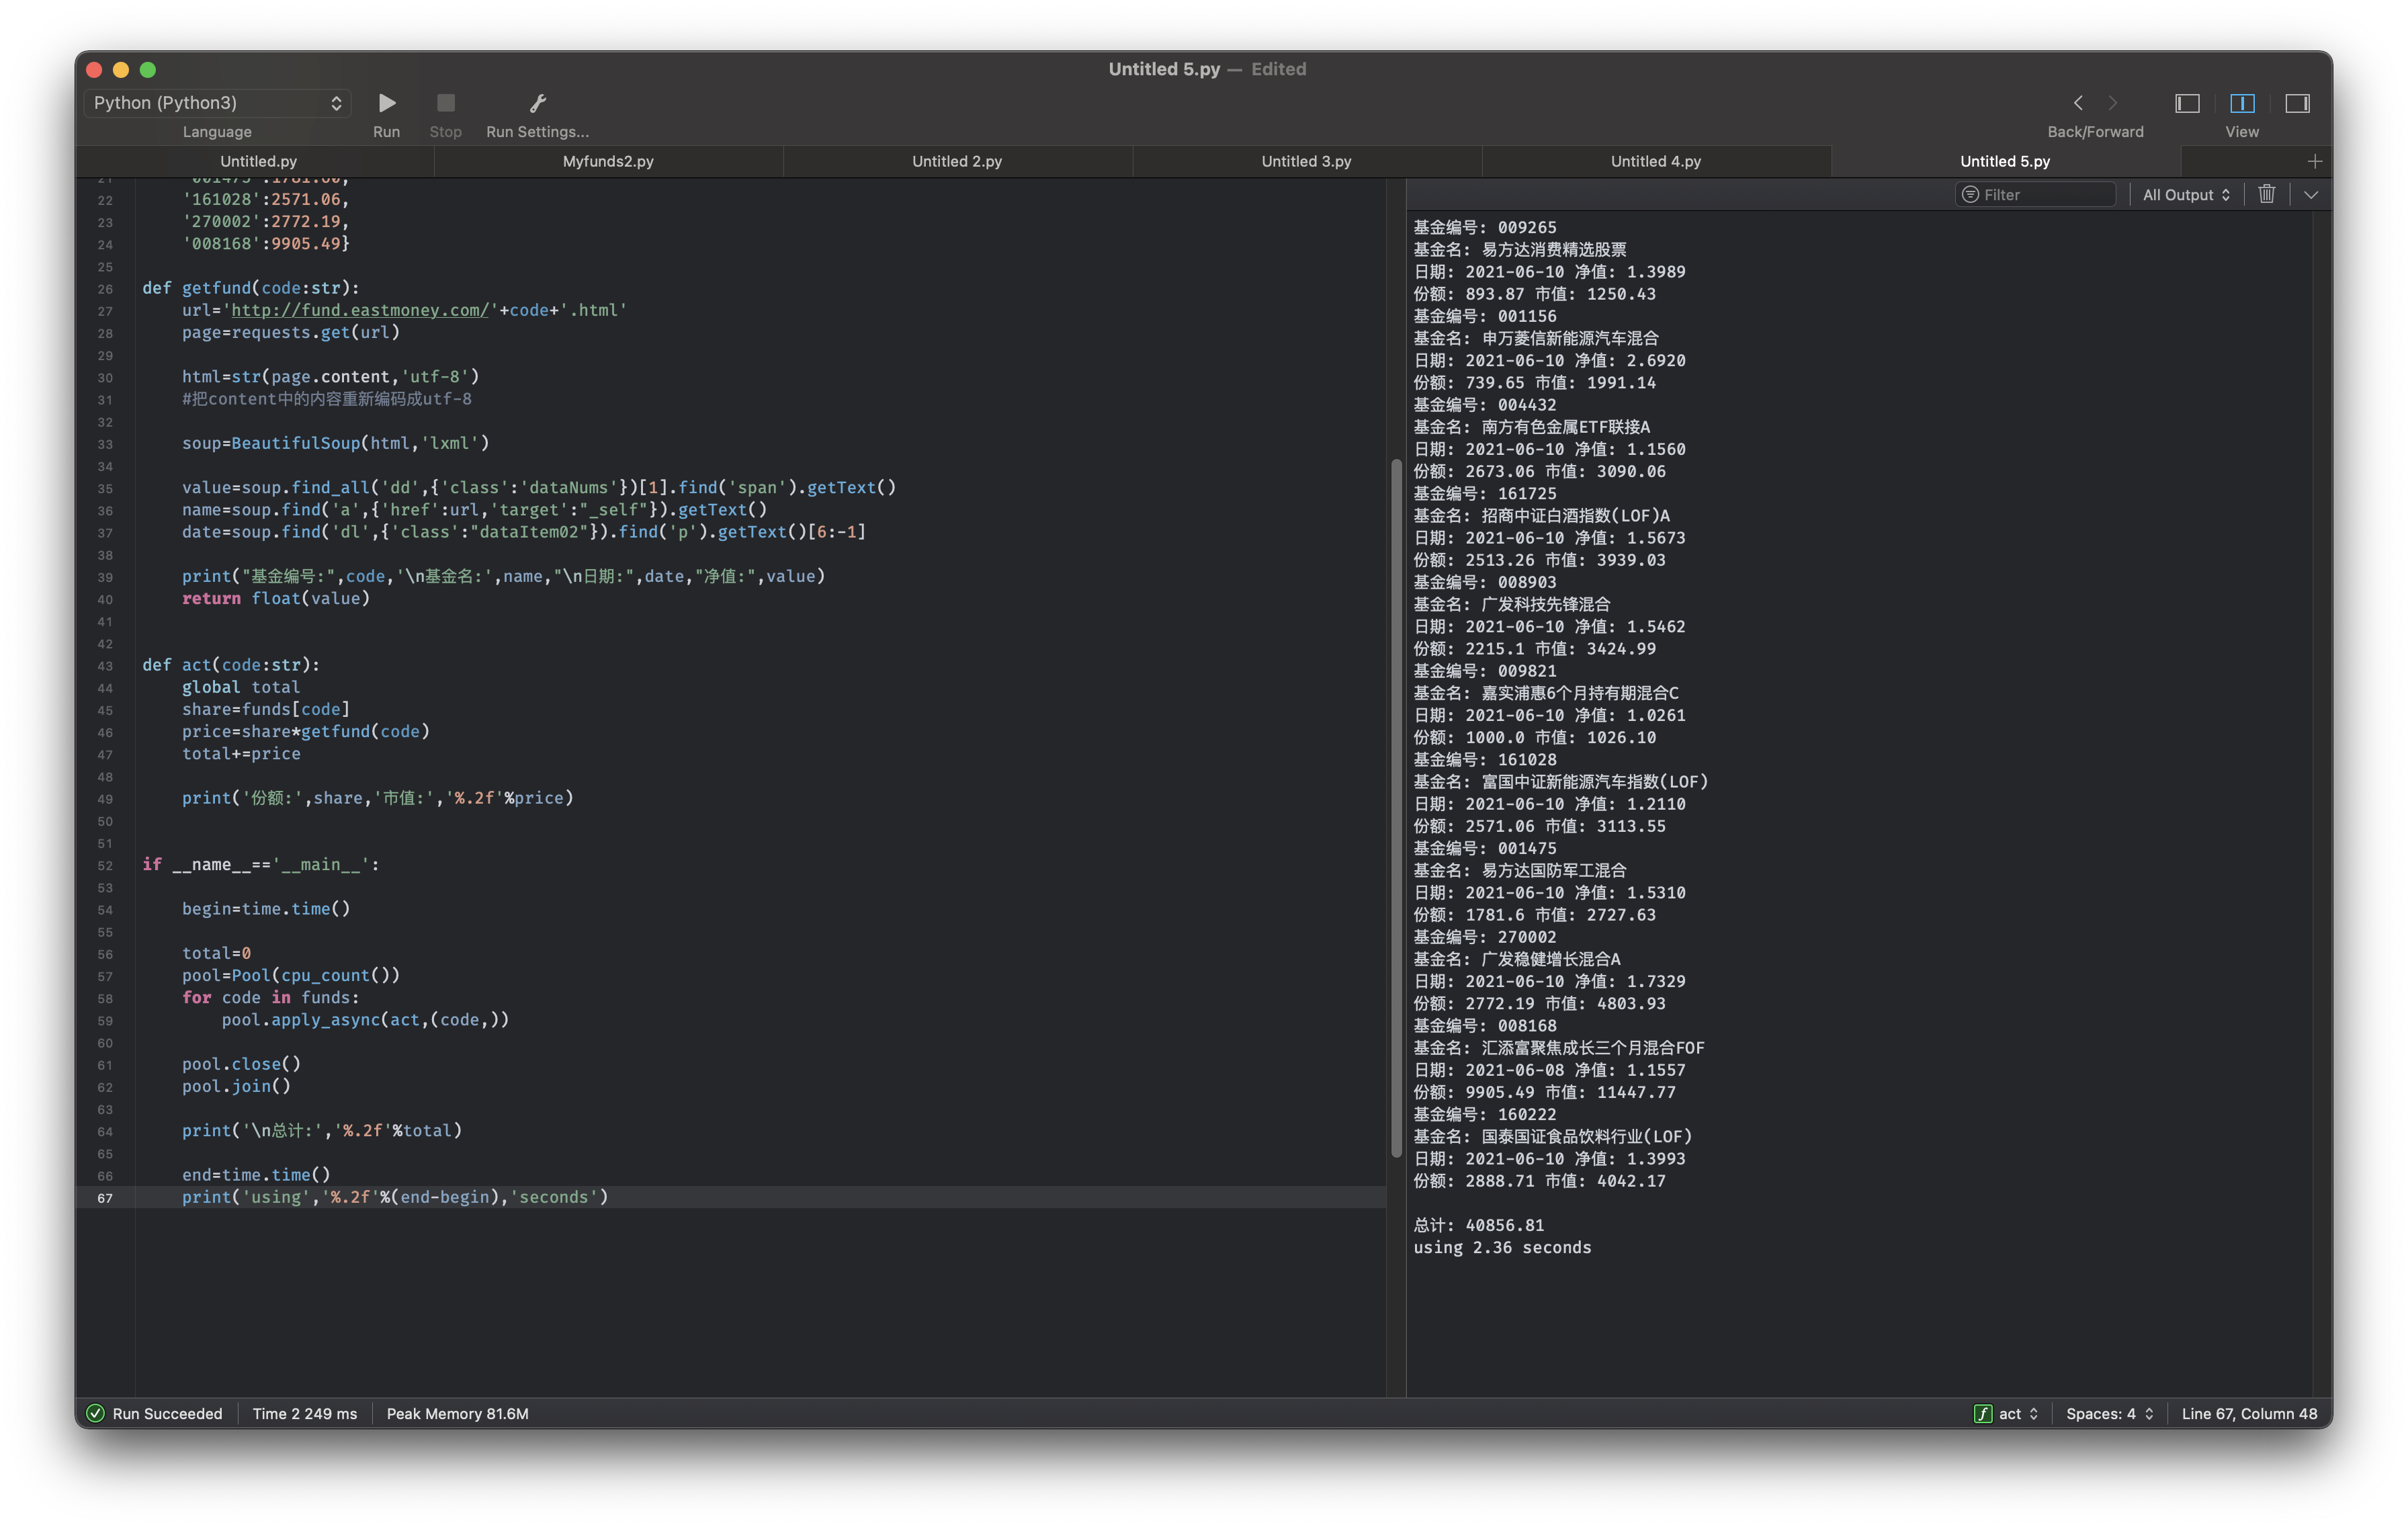The image size is (2408, 1528).
Task: Run the Python script
Action: click(387, 103)
